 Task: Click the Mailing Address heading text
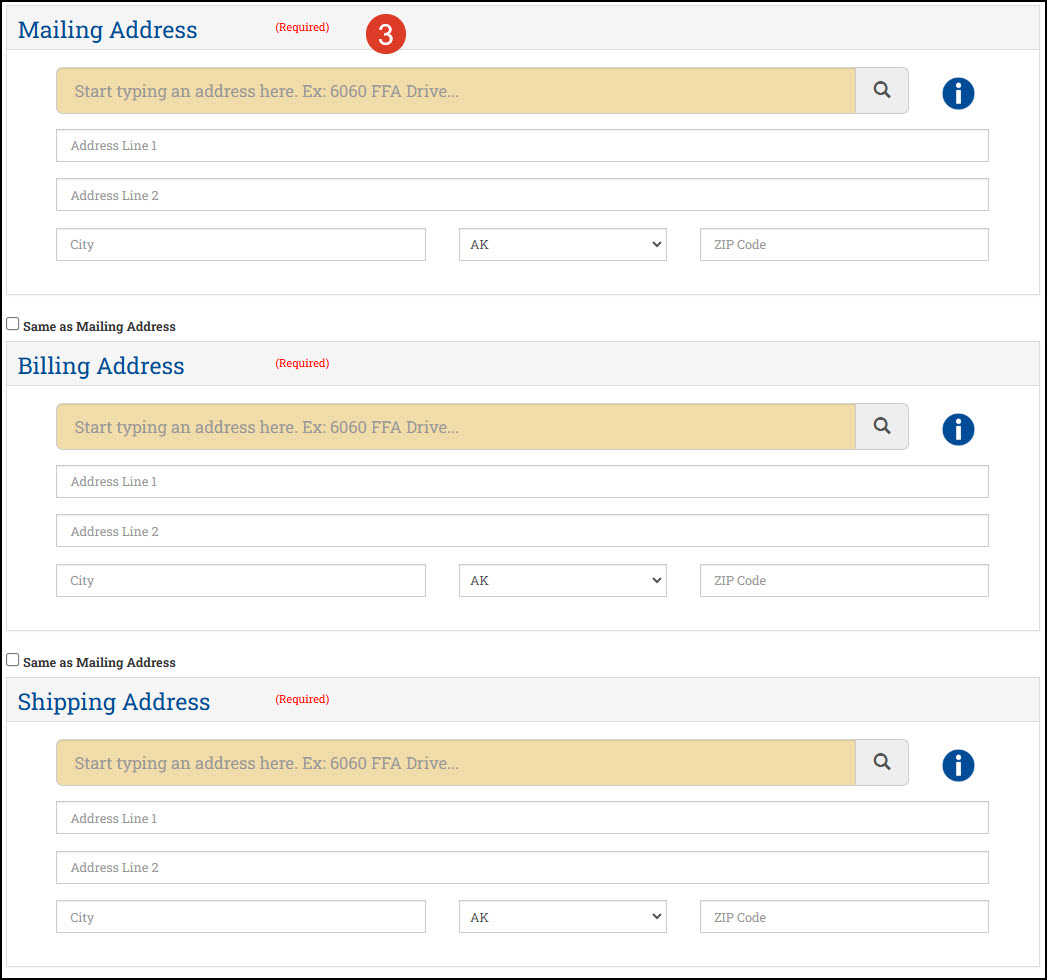point(108,30)
